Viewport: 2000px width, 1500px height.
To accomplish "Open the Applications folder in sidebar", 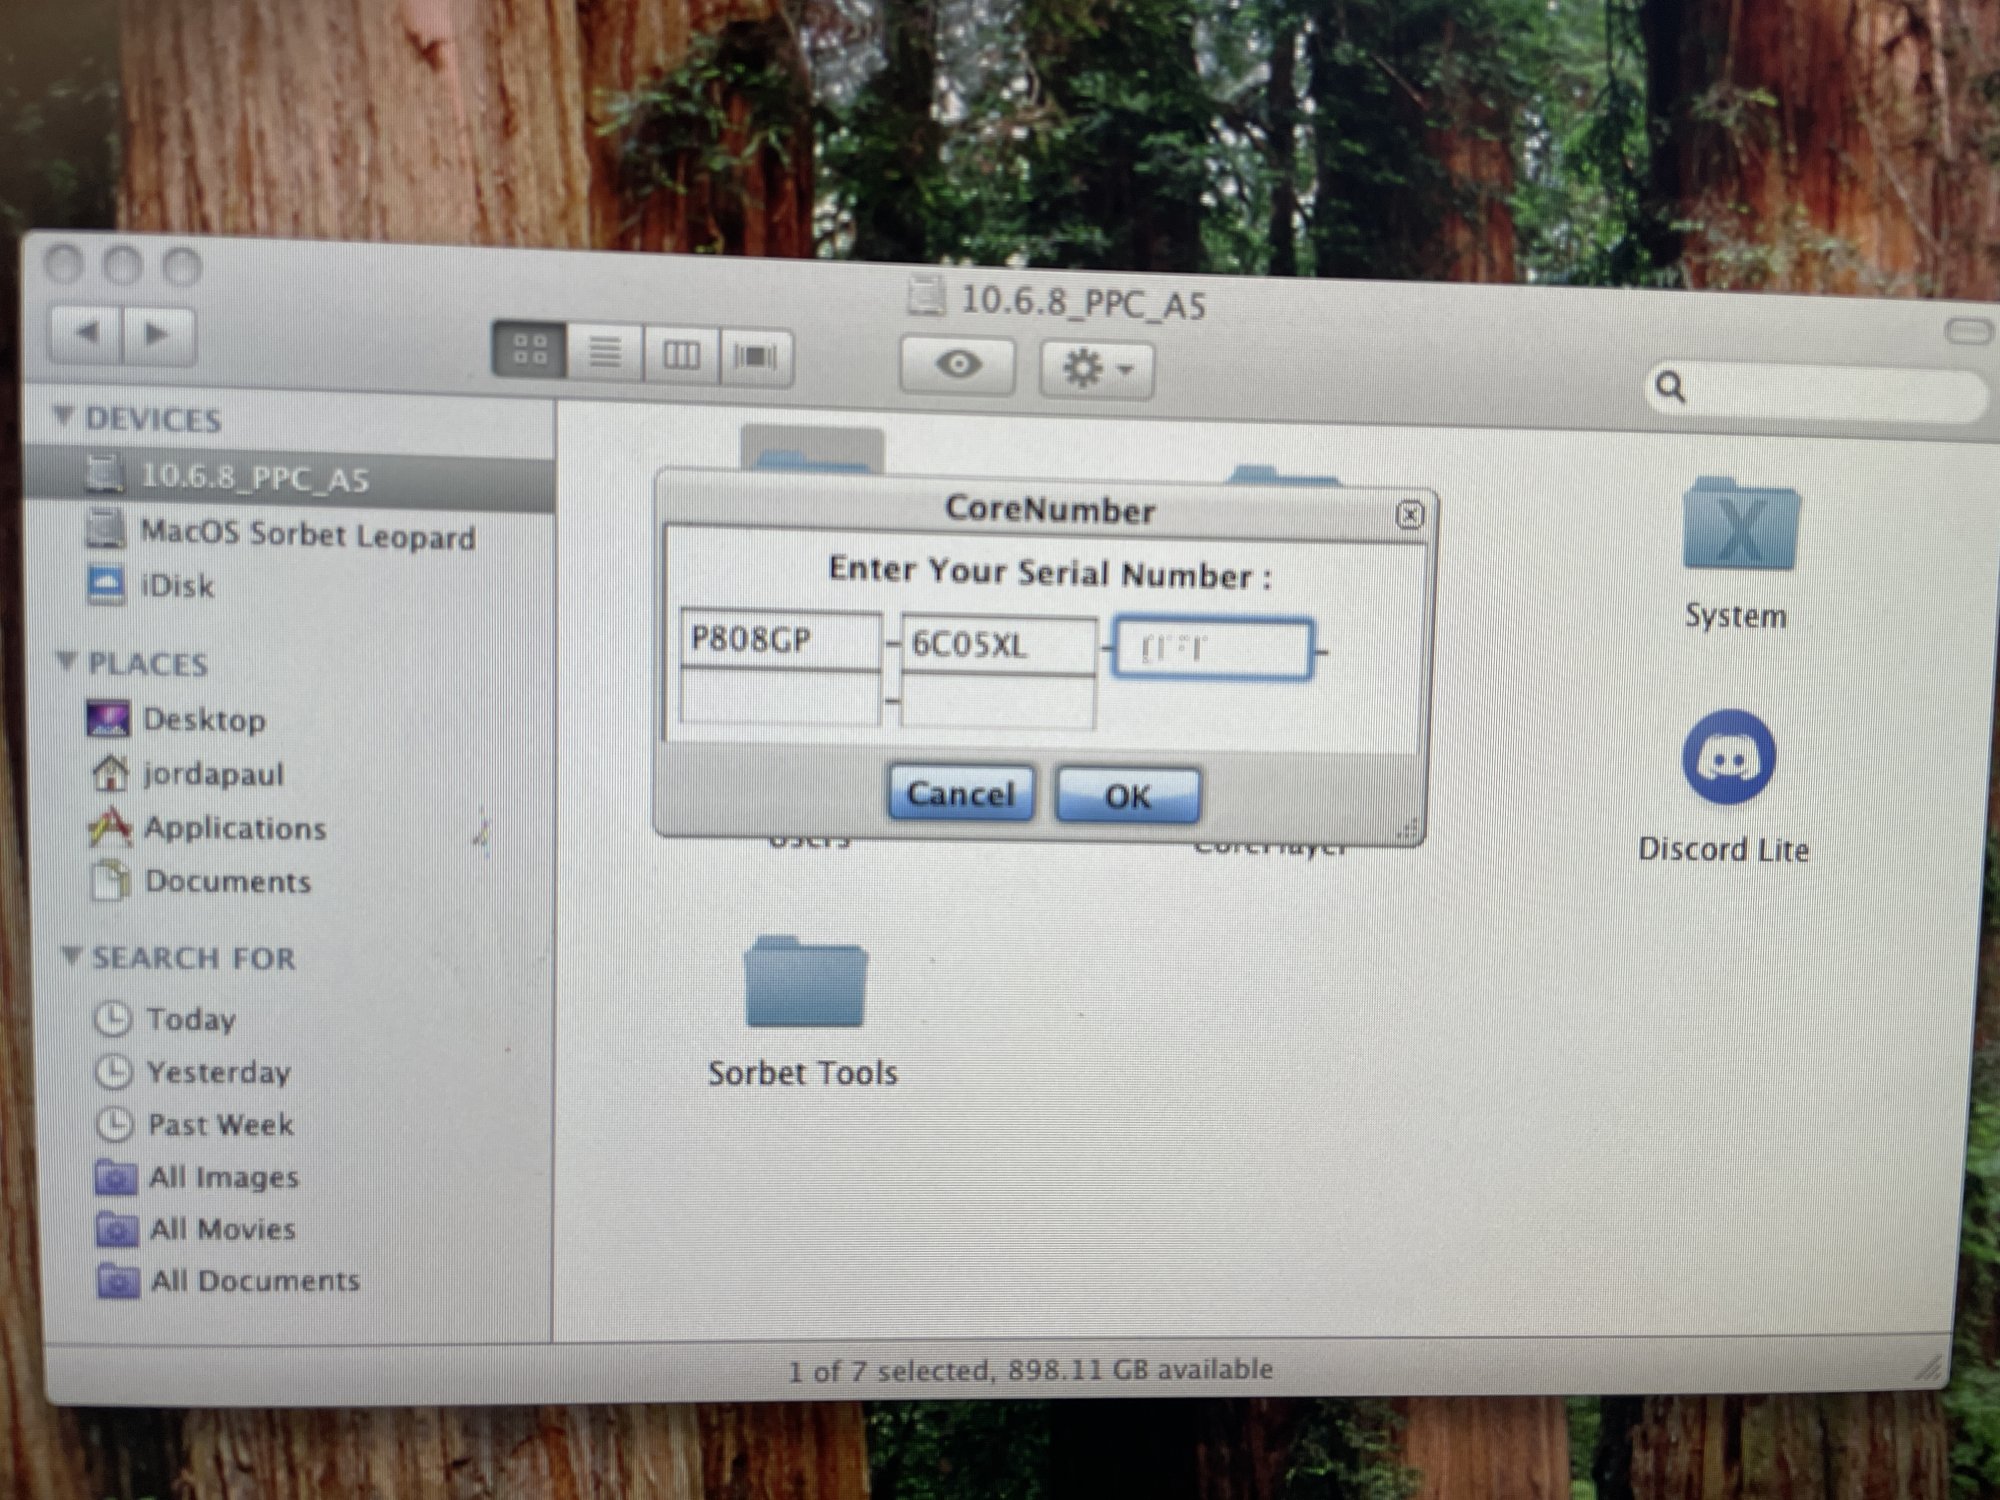I will click(234, 828).
